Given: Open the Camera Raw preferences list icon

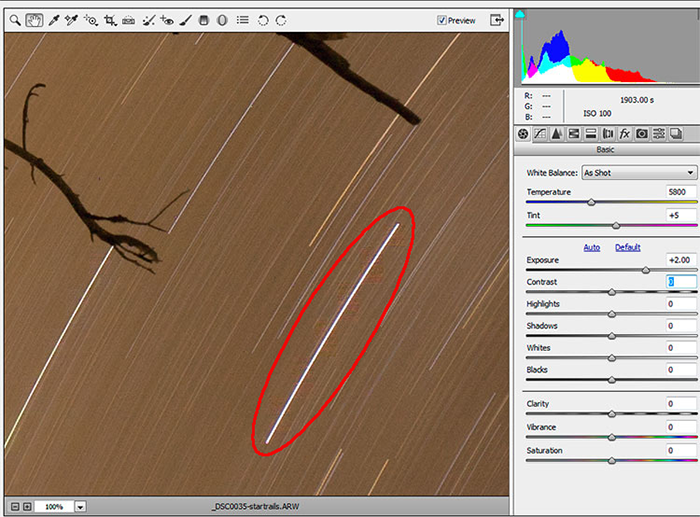Looking at the screenshot, I should pos(243,20).
